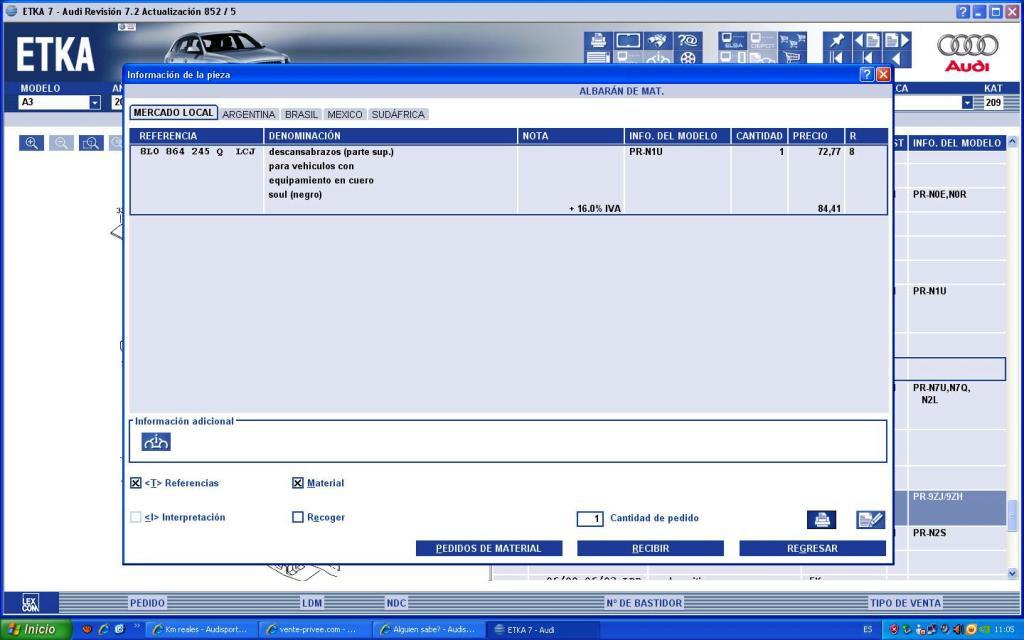Open the ?@ help contact icon
Screen dimensions: 1024x640
point(688,40)
